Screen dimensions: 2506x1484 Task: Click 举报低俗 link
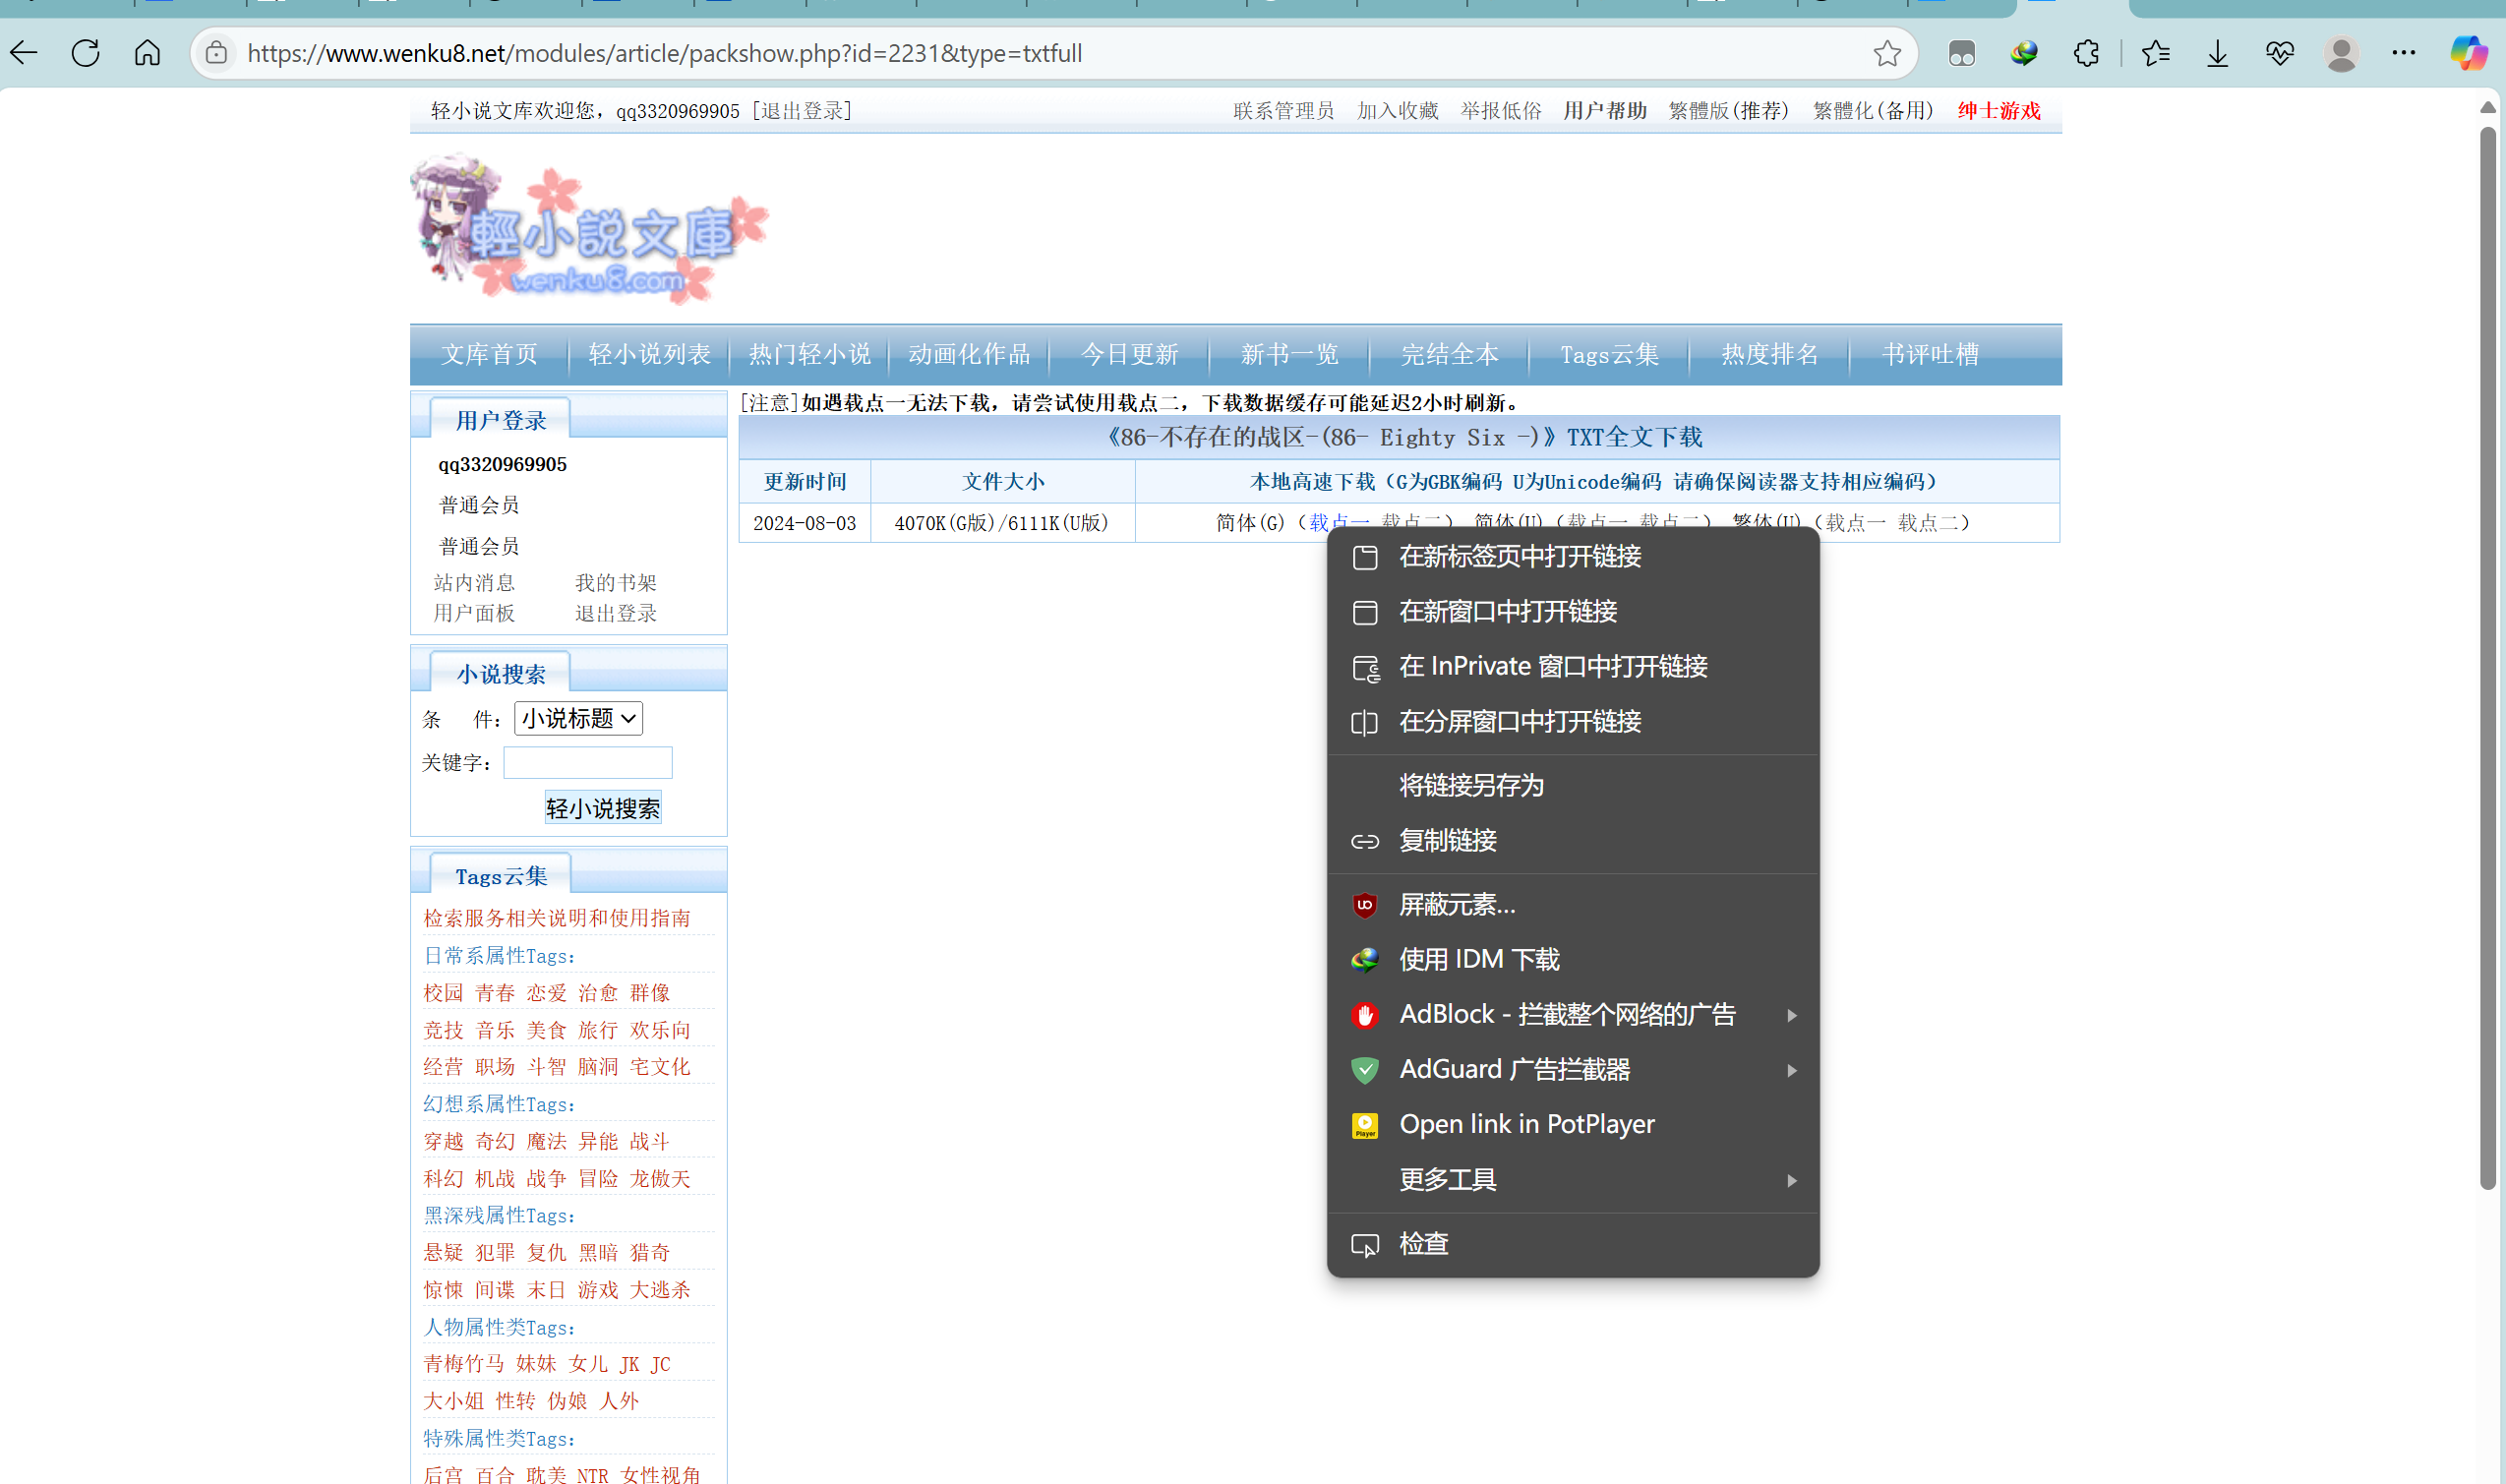pyautogui.click(x=1500, y=110)
